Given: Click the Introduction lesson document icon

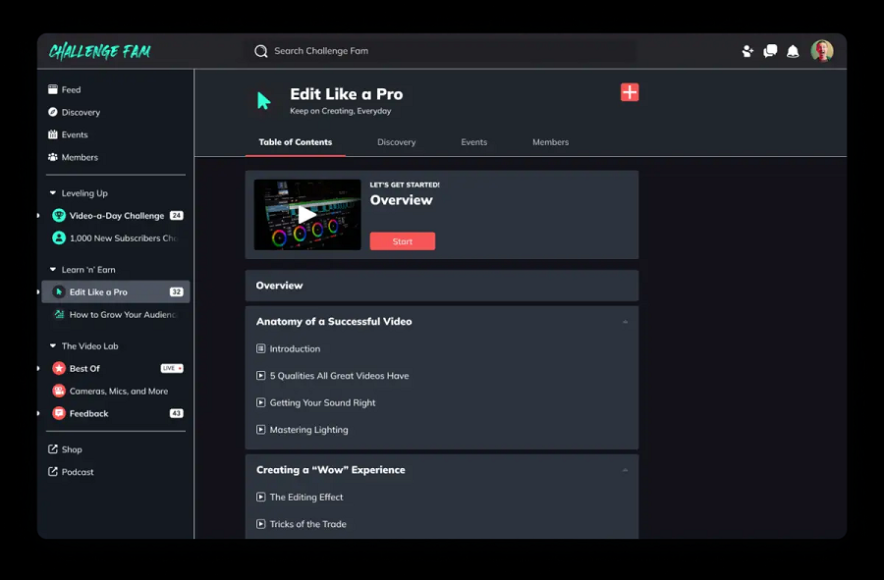Looking at the screenshot, I should [260, 348].
